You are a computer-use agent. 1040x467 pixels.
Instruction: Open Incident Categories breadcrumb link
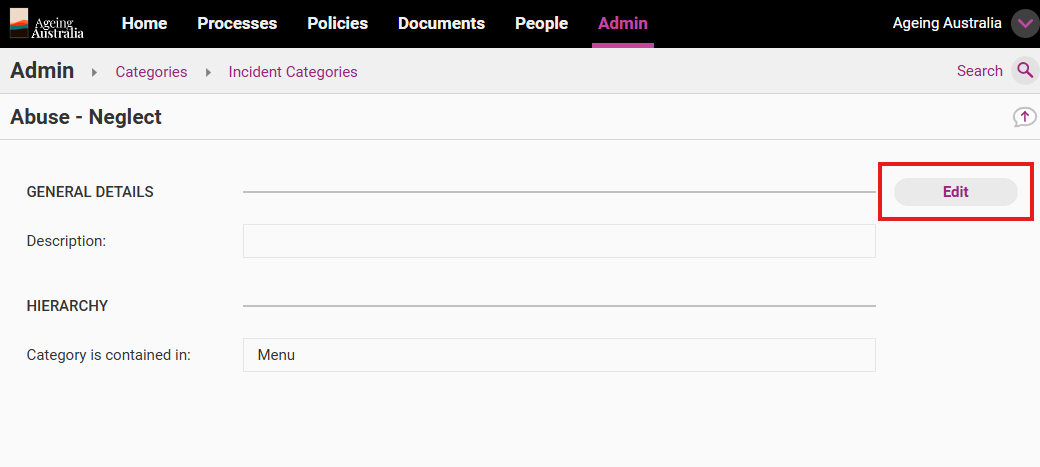click(292, 72)
